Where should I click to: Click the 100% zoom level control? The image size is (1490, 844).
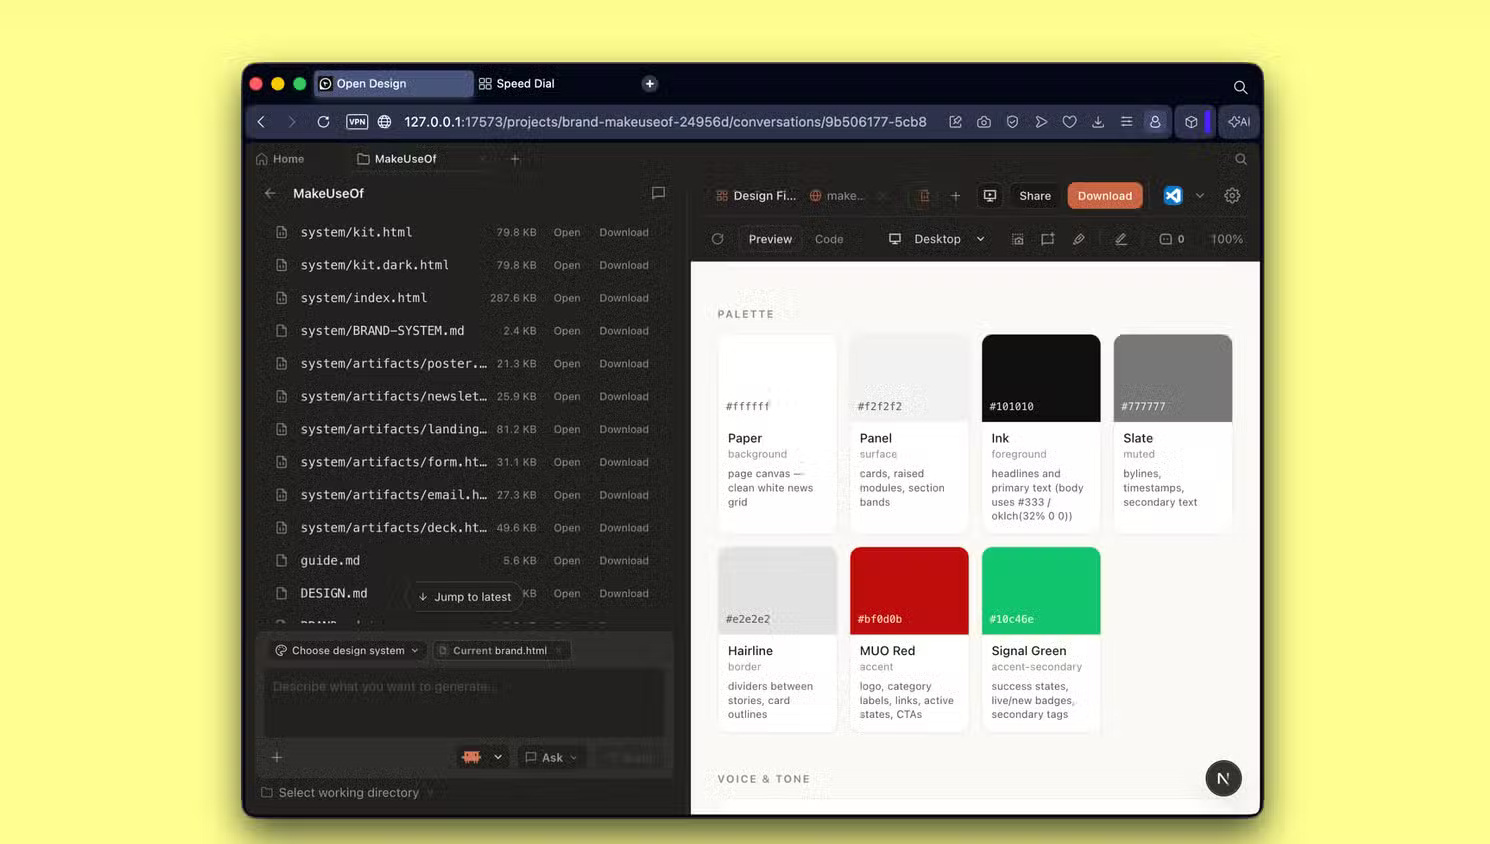point(1226,239)
